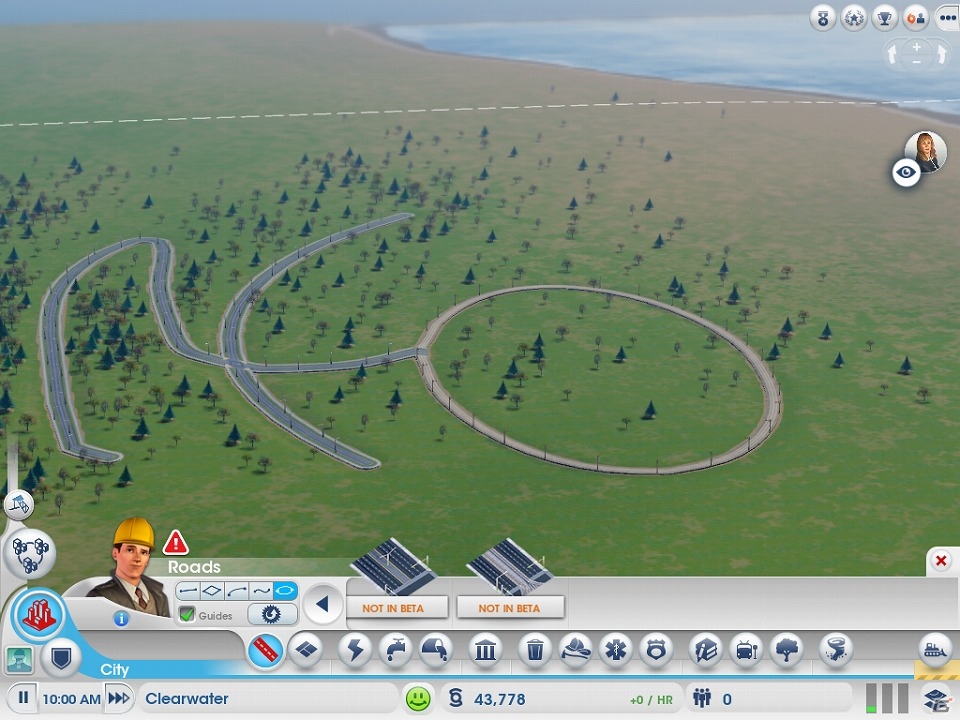Select the circular road drawing tool
The height and width of the screenshot is (720, 960).
point(285,591)
